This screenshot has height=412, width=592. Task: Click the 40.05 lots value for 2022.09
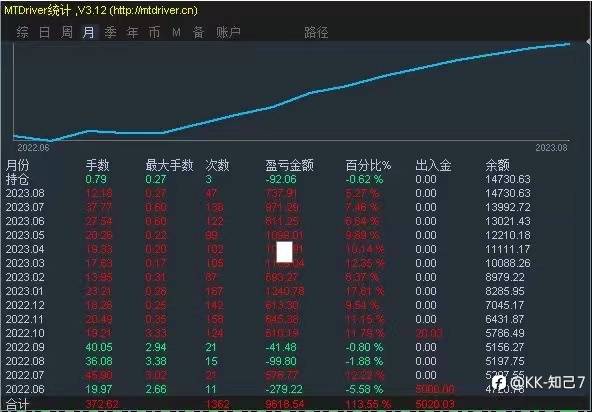coord(99,347)
